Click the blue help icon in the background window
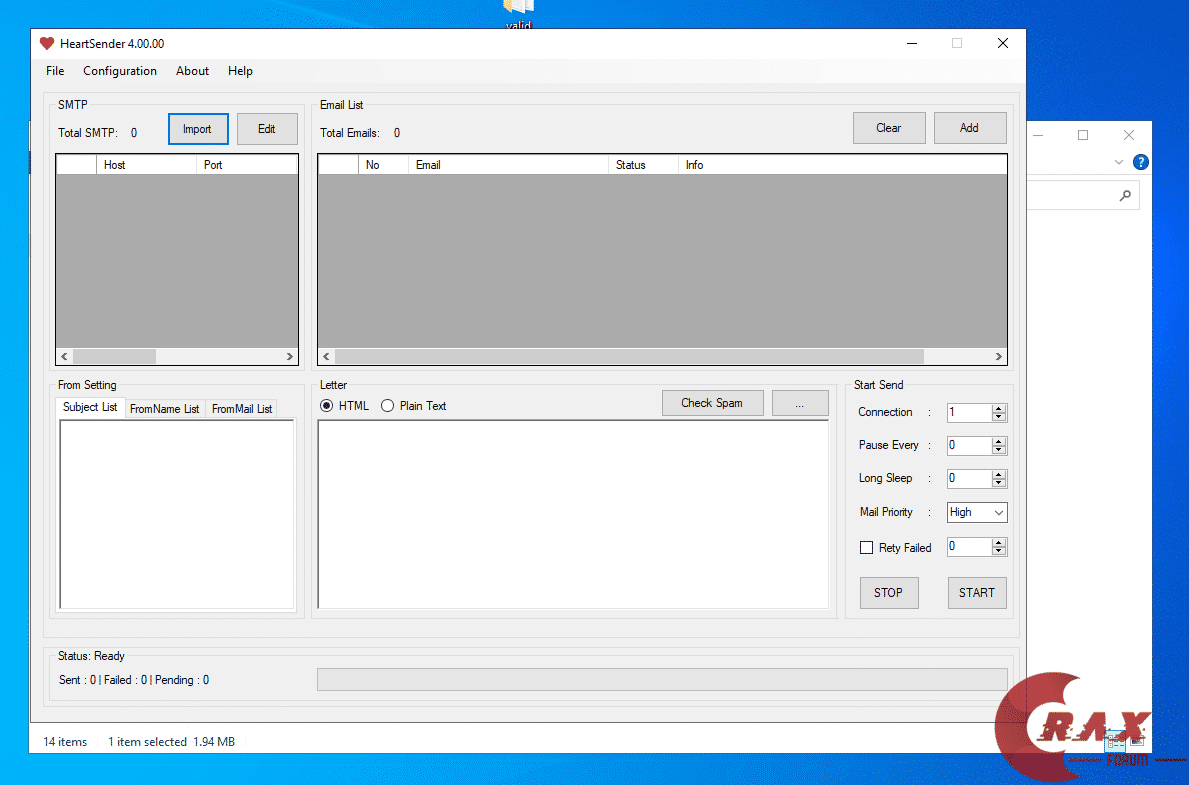Viewport: 1189px width, 785px height. (1140, 162)
